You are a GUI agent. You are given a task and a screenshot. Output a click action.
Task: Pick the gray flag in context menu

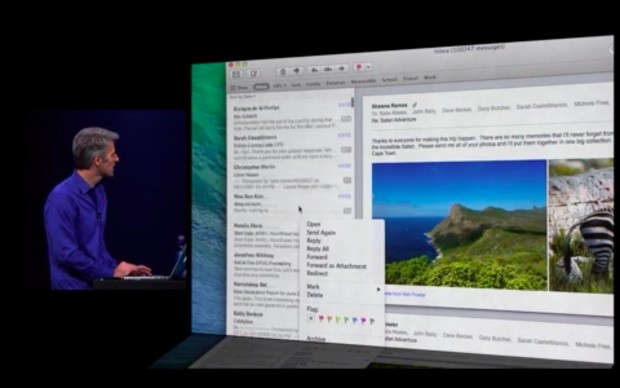[372, 321]
